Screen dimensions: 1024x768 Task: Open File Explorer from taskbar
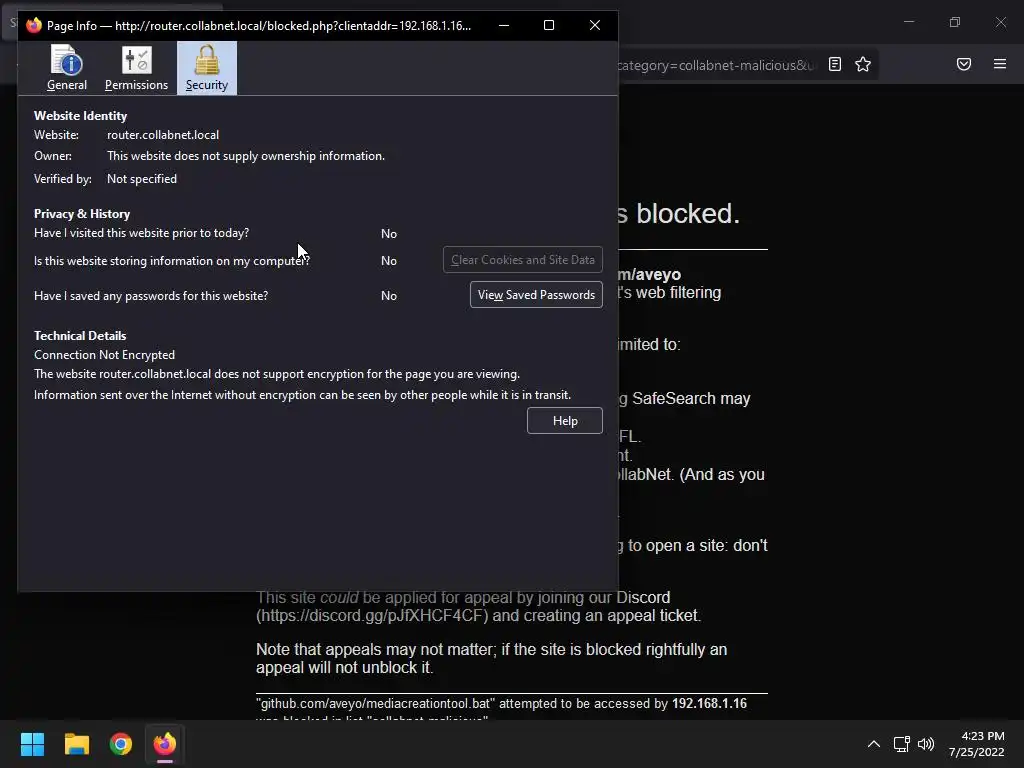[x=76, y=744]
